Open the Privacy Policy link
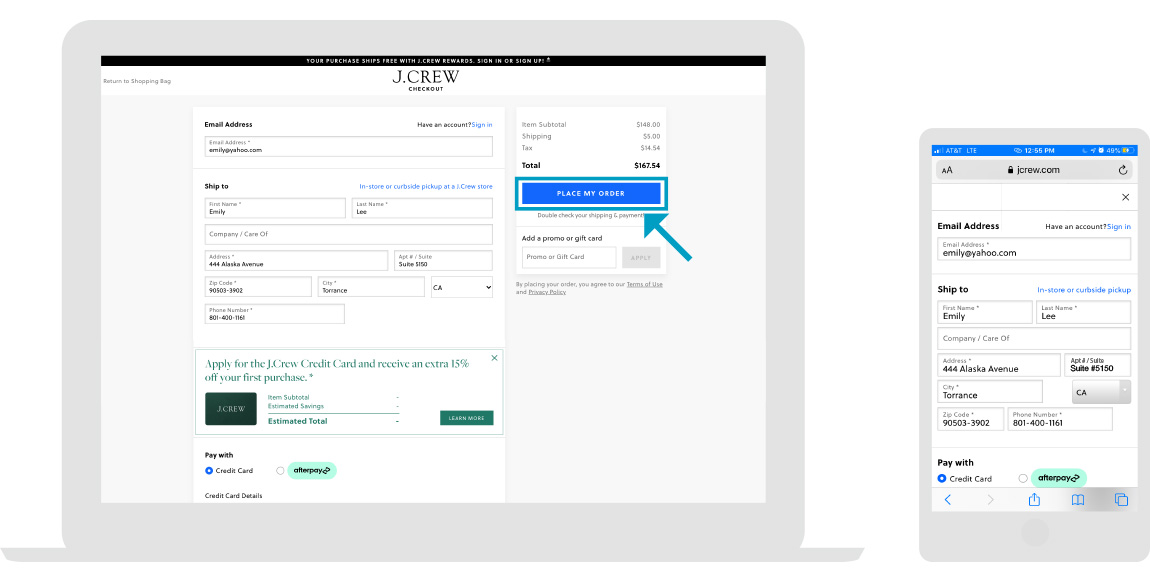 (547, 292)
